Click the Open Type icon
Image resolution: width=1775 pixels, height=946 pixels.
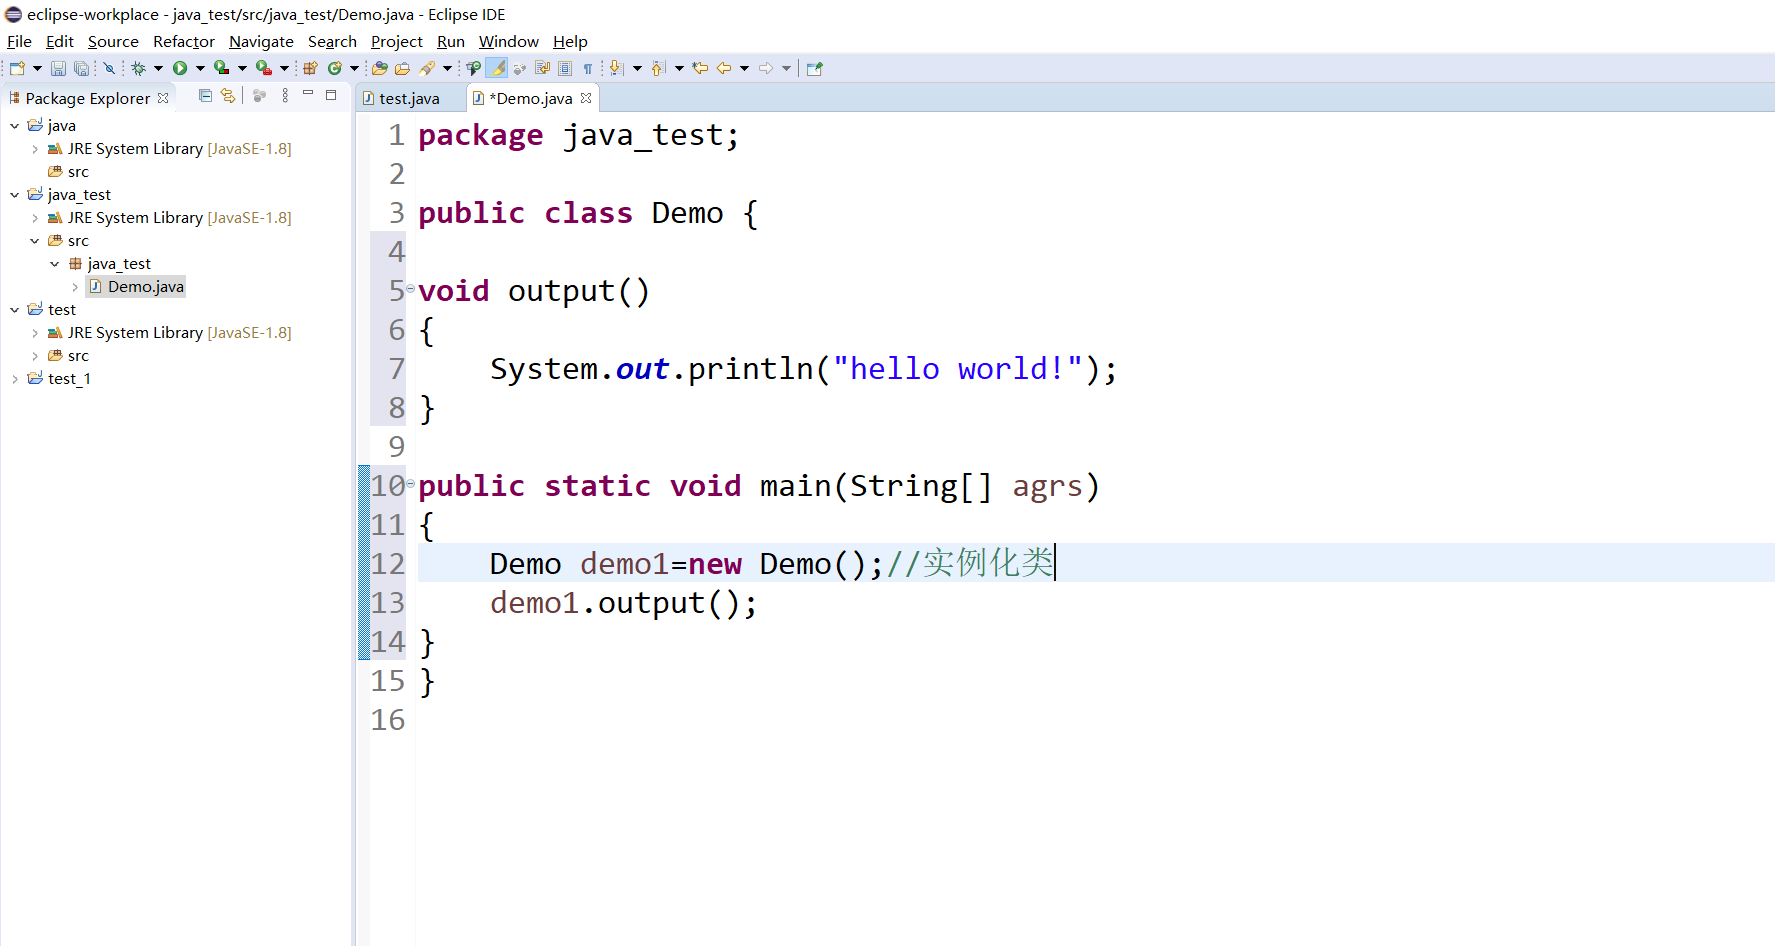pyautogui.click(x=379, y=68)
